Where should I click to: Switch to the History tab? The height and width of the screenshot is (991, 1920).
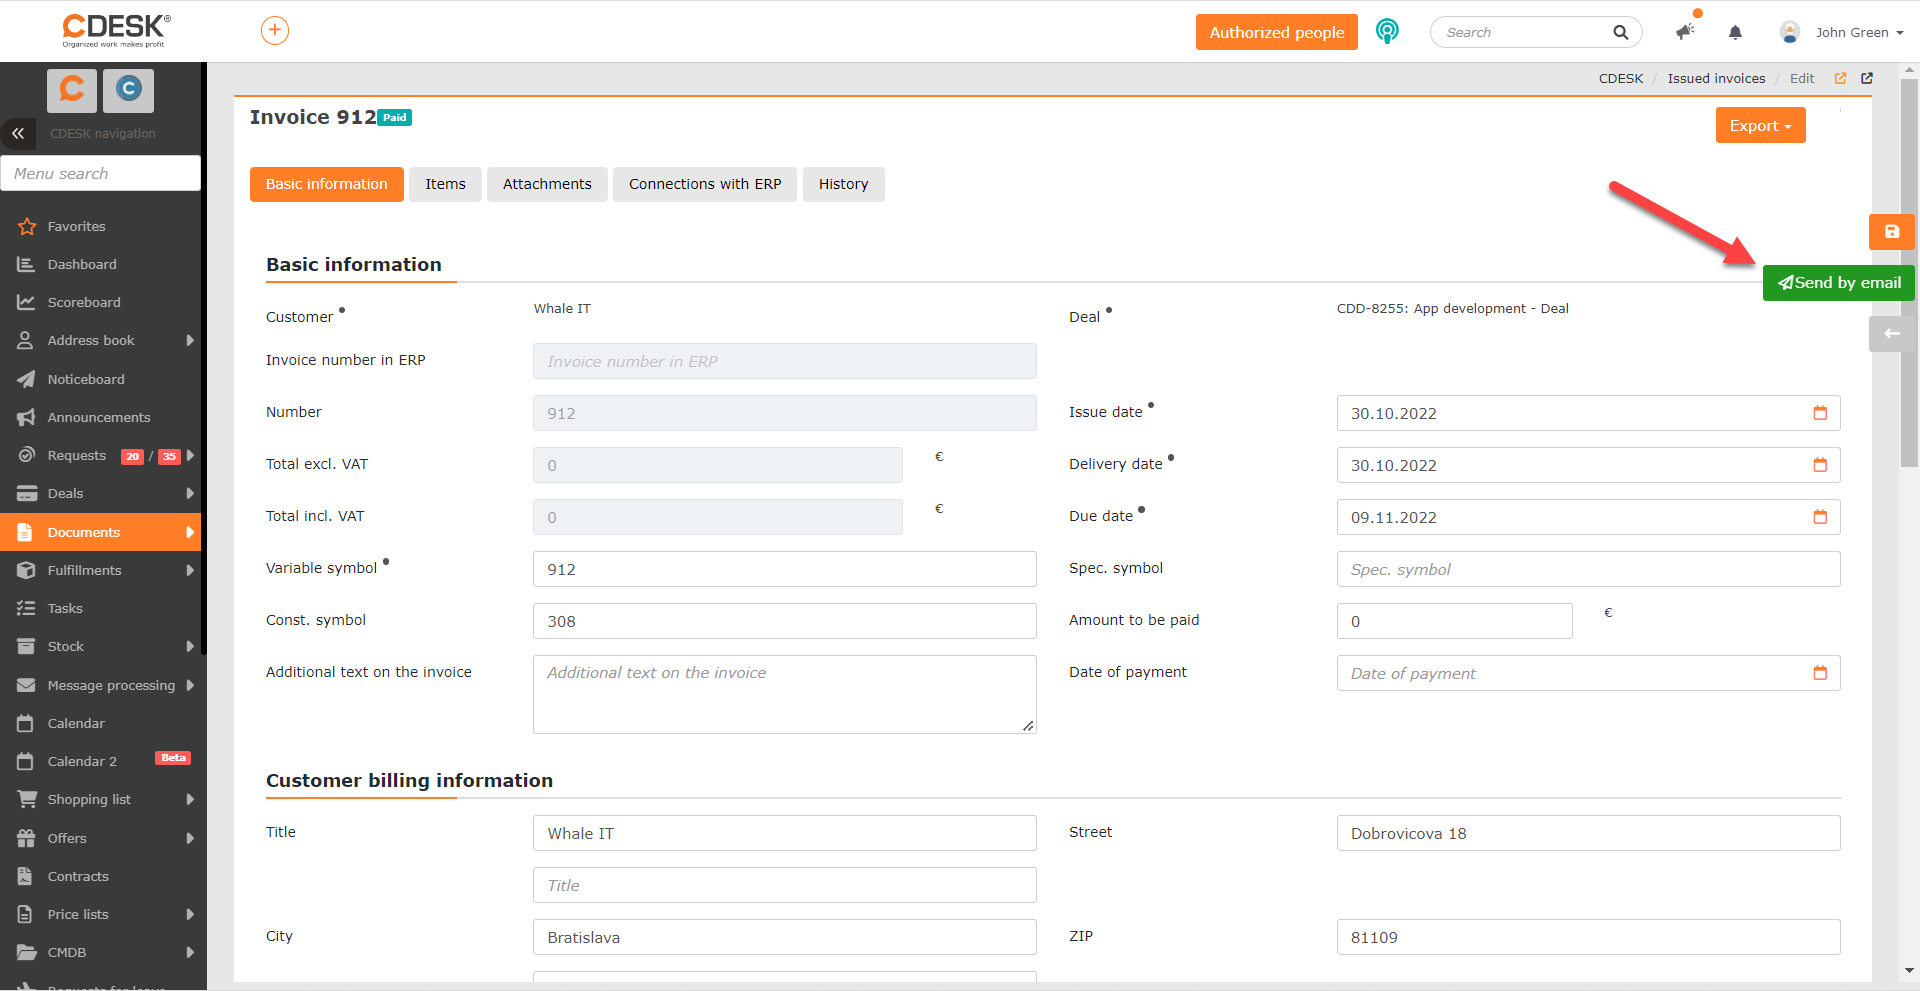click(x=843, y=184)
